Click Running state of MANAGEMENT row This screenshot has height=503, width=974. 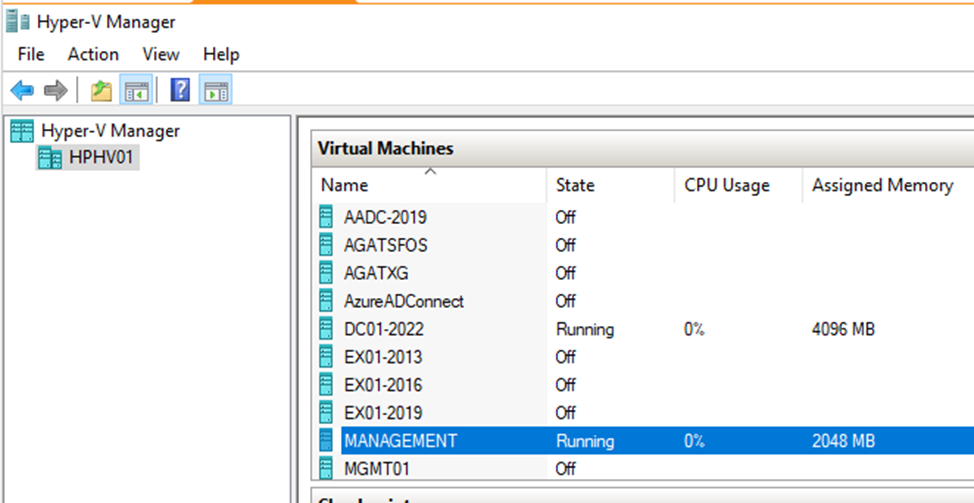tap(585, 440)
